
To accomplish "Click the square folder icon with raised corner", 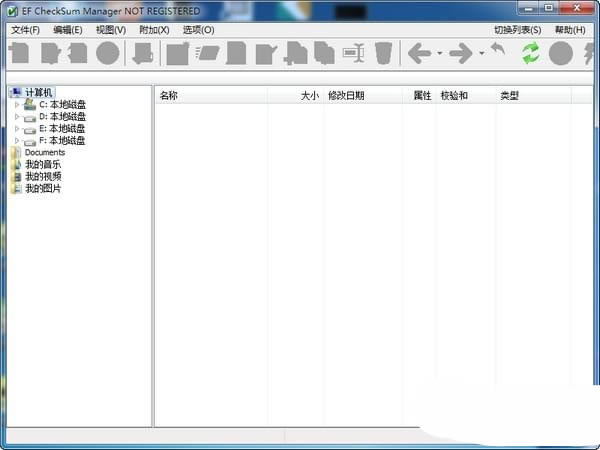I will click(x=178, y=54).
